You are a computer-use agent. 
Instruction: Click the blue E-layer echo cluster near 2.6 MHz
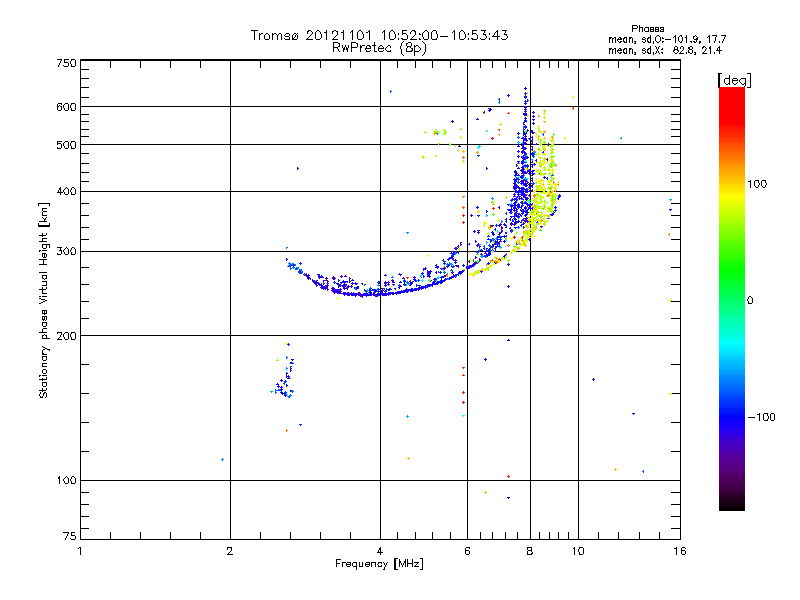[285, 378]
